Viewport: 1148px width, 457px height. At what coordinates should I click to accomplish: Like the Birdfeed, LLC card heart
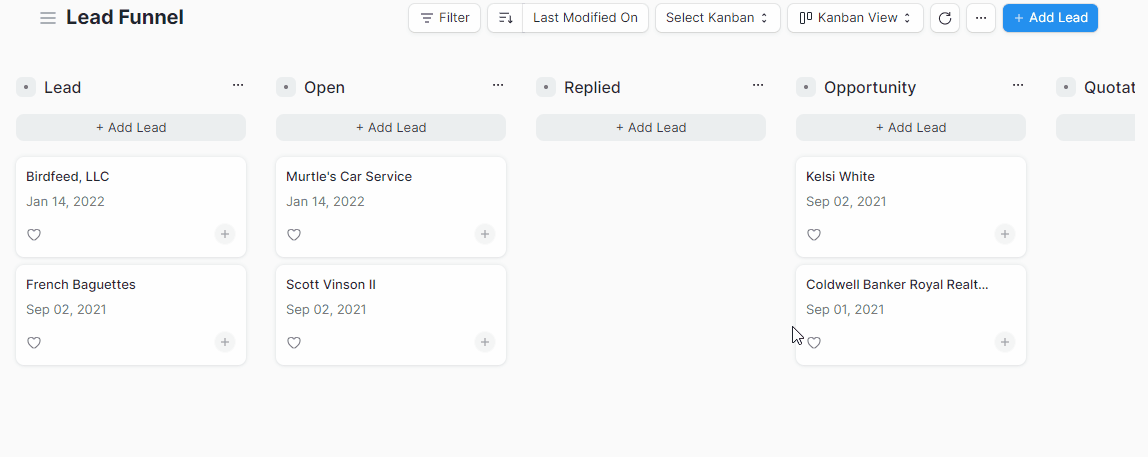click(34, 235)
